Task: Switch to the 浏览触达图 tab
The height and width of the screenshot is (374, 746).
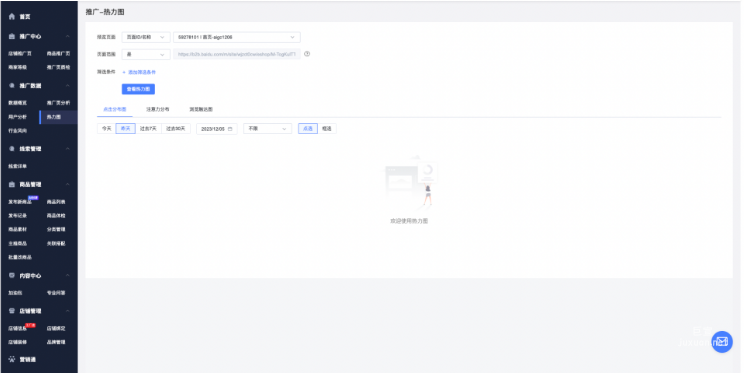Action: [x=201, y=109]
